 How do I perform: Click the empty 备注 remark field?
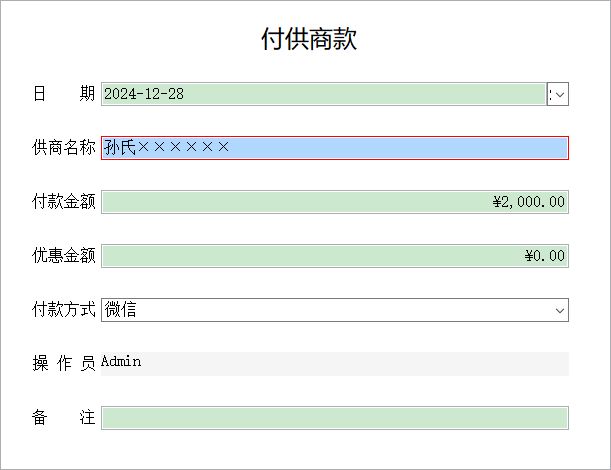tap(335, 418)
